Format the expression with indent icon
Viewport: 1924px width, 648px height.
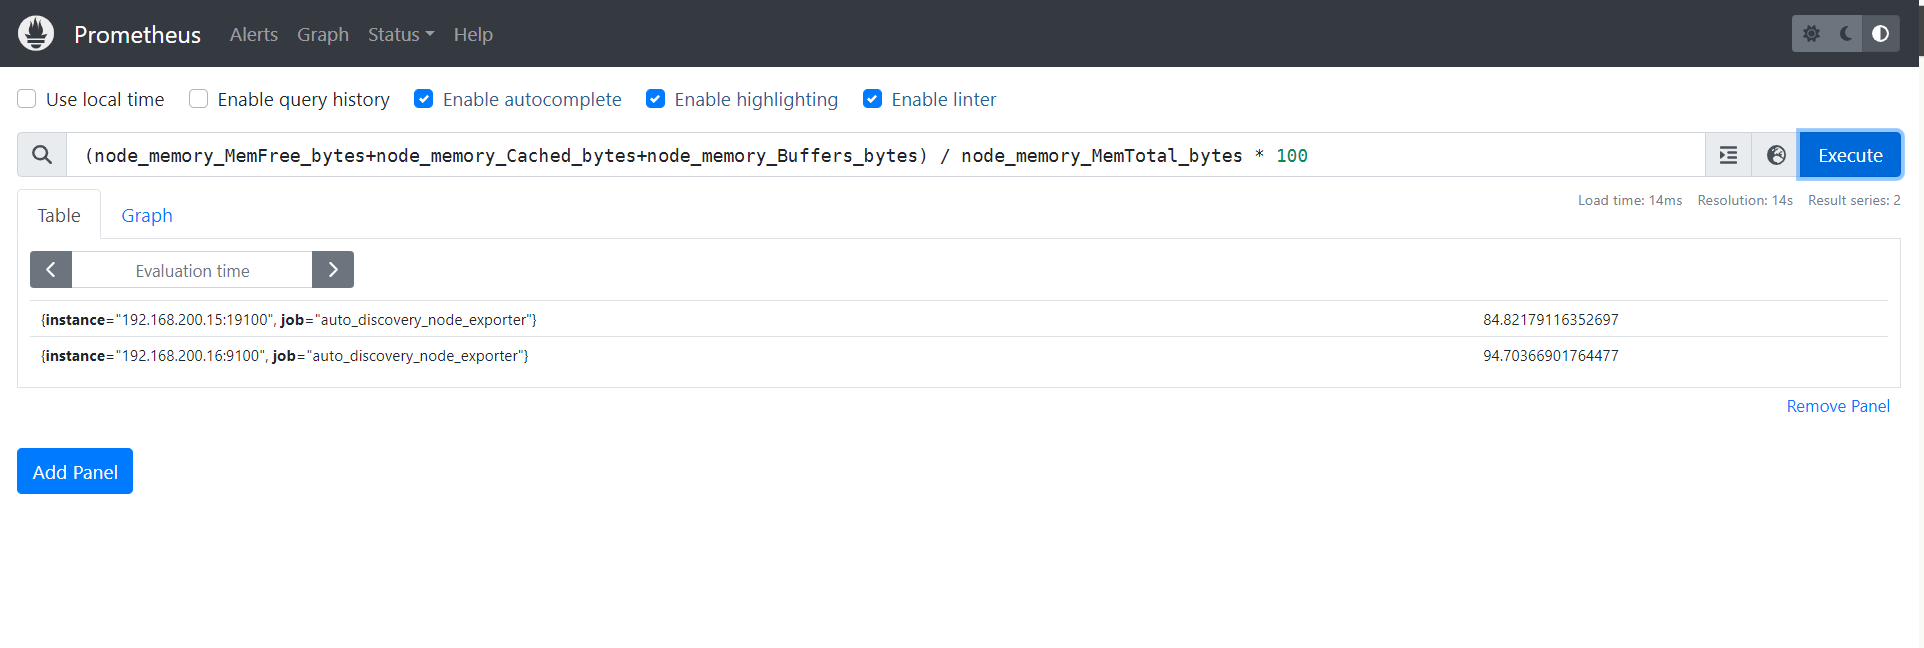tap(1728, 155)
